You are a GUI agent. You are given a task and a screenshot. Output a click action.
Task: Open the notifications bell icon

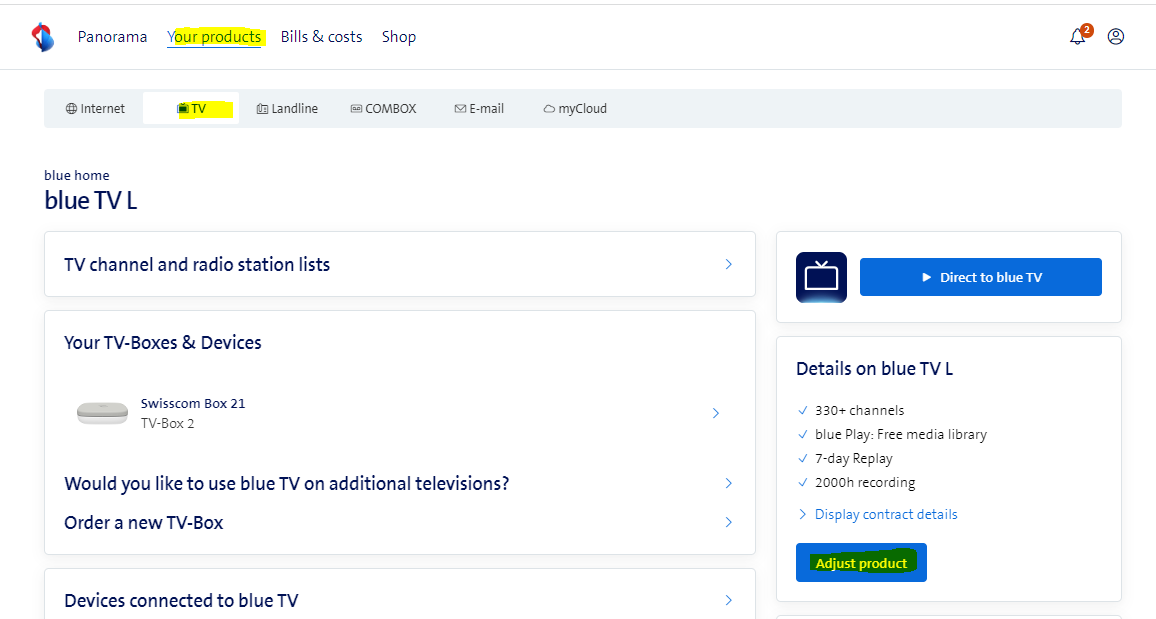click(1077, 37)
